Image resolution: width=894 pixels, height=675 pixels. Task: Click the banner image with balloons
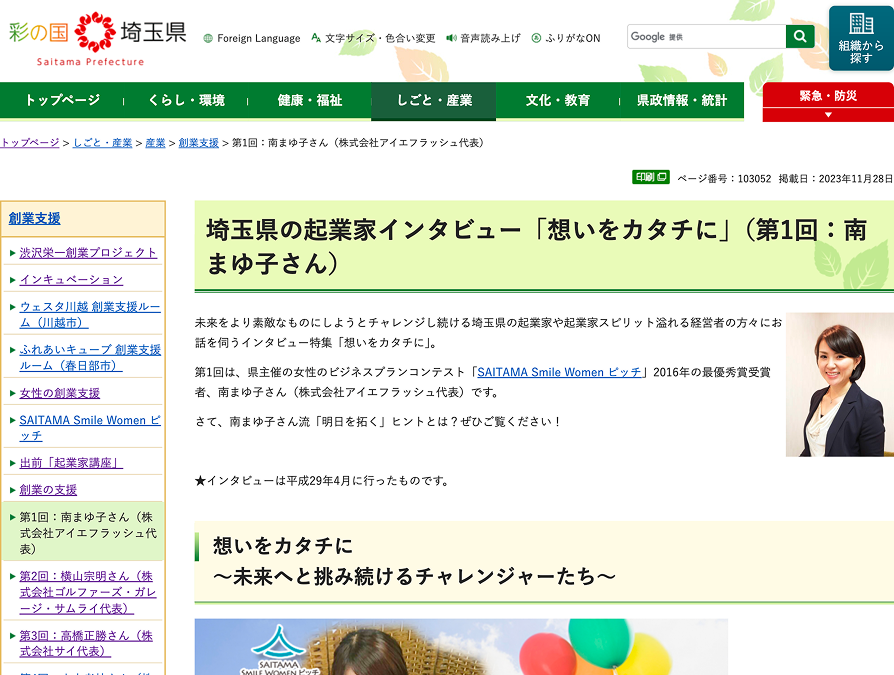click(x=461, y=646)
